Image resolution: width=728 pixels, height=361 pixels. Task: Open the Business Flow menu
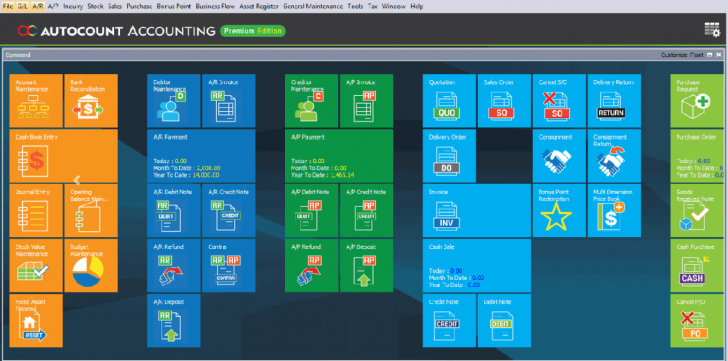coord(215,6)
